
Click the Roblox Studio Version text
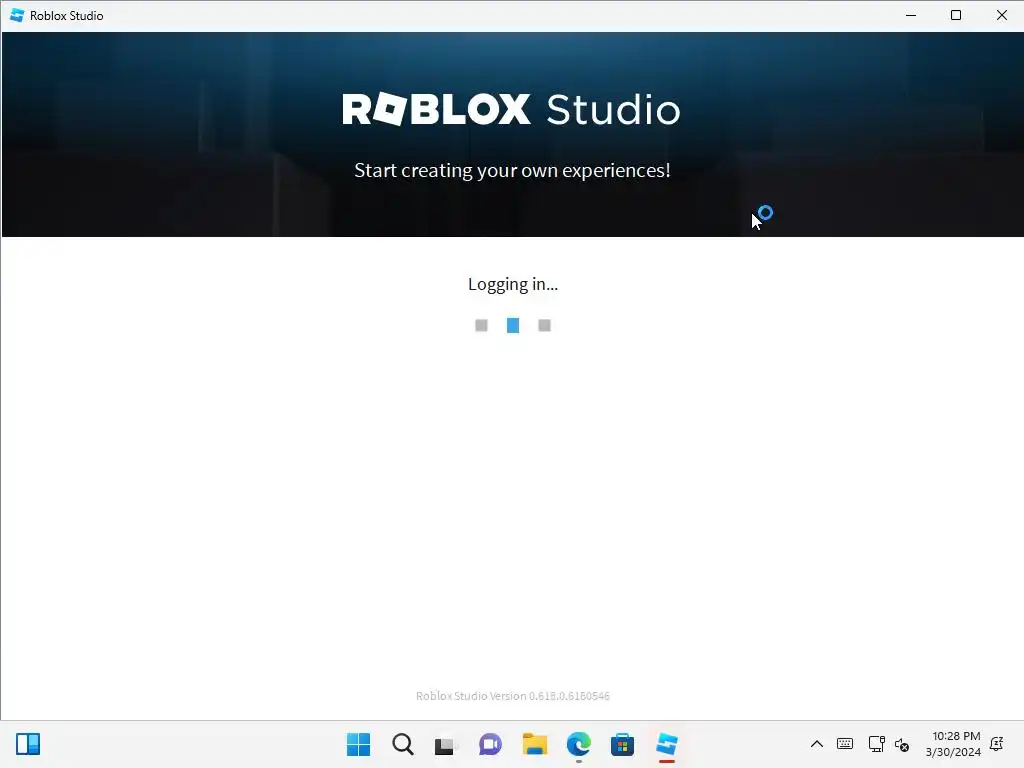513,696
